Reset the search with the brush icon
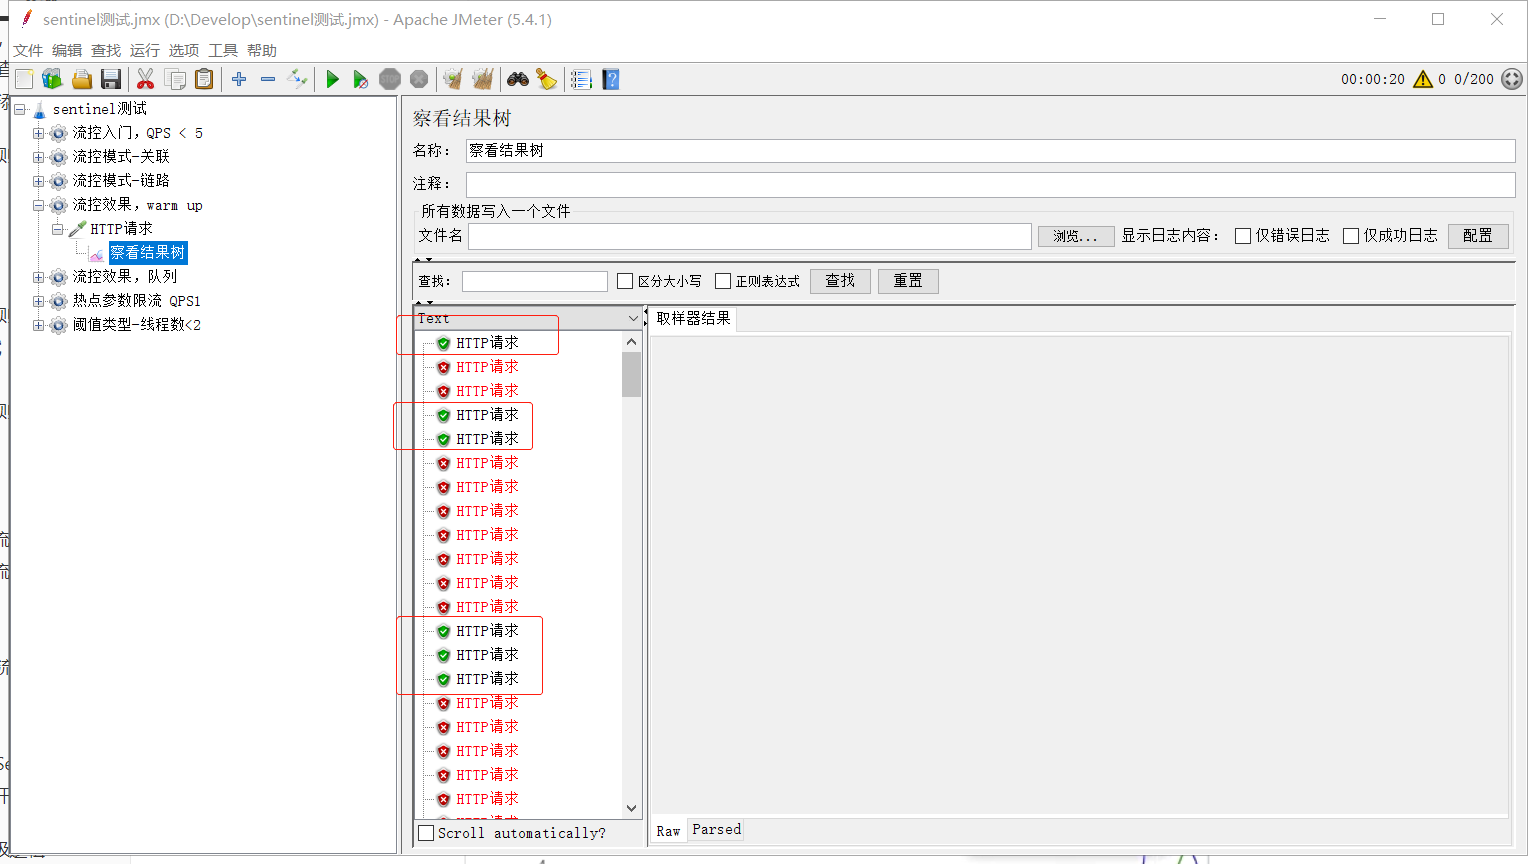1536x864 pixels. click(546, 79)
